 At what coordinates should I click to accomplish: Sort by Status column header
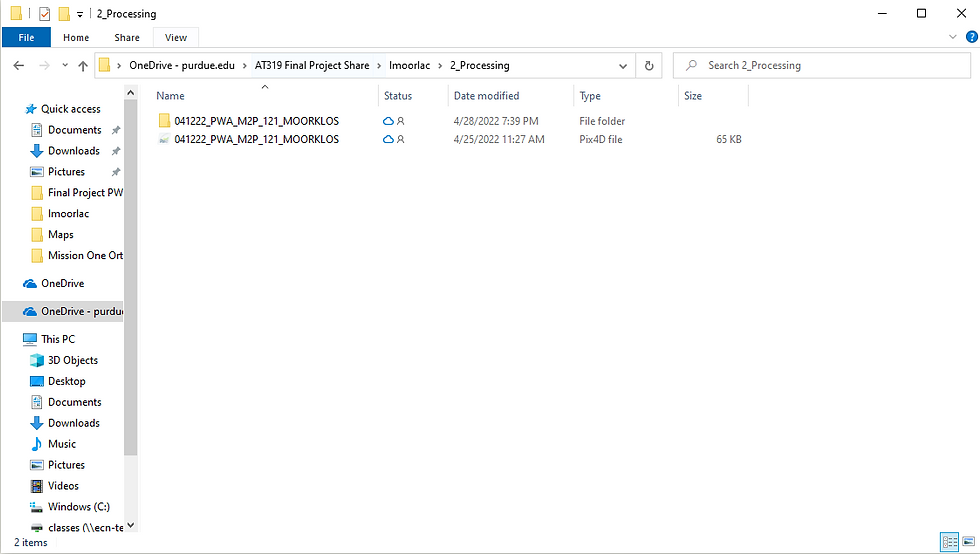(398, 96)
